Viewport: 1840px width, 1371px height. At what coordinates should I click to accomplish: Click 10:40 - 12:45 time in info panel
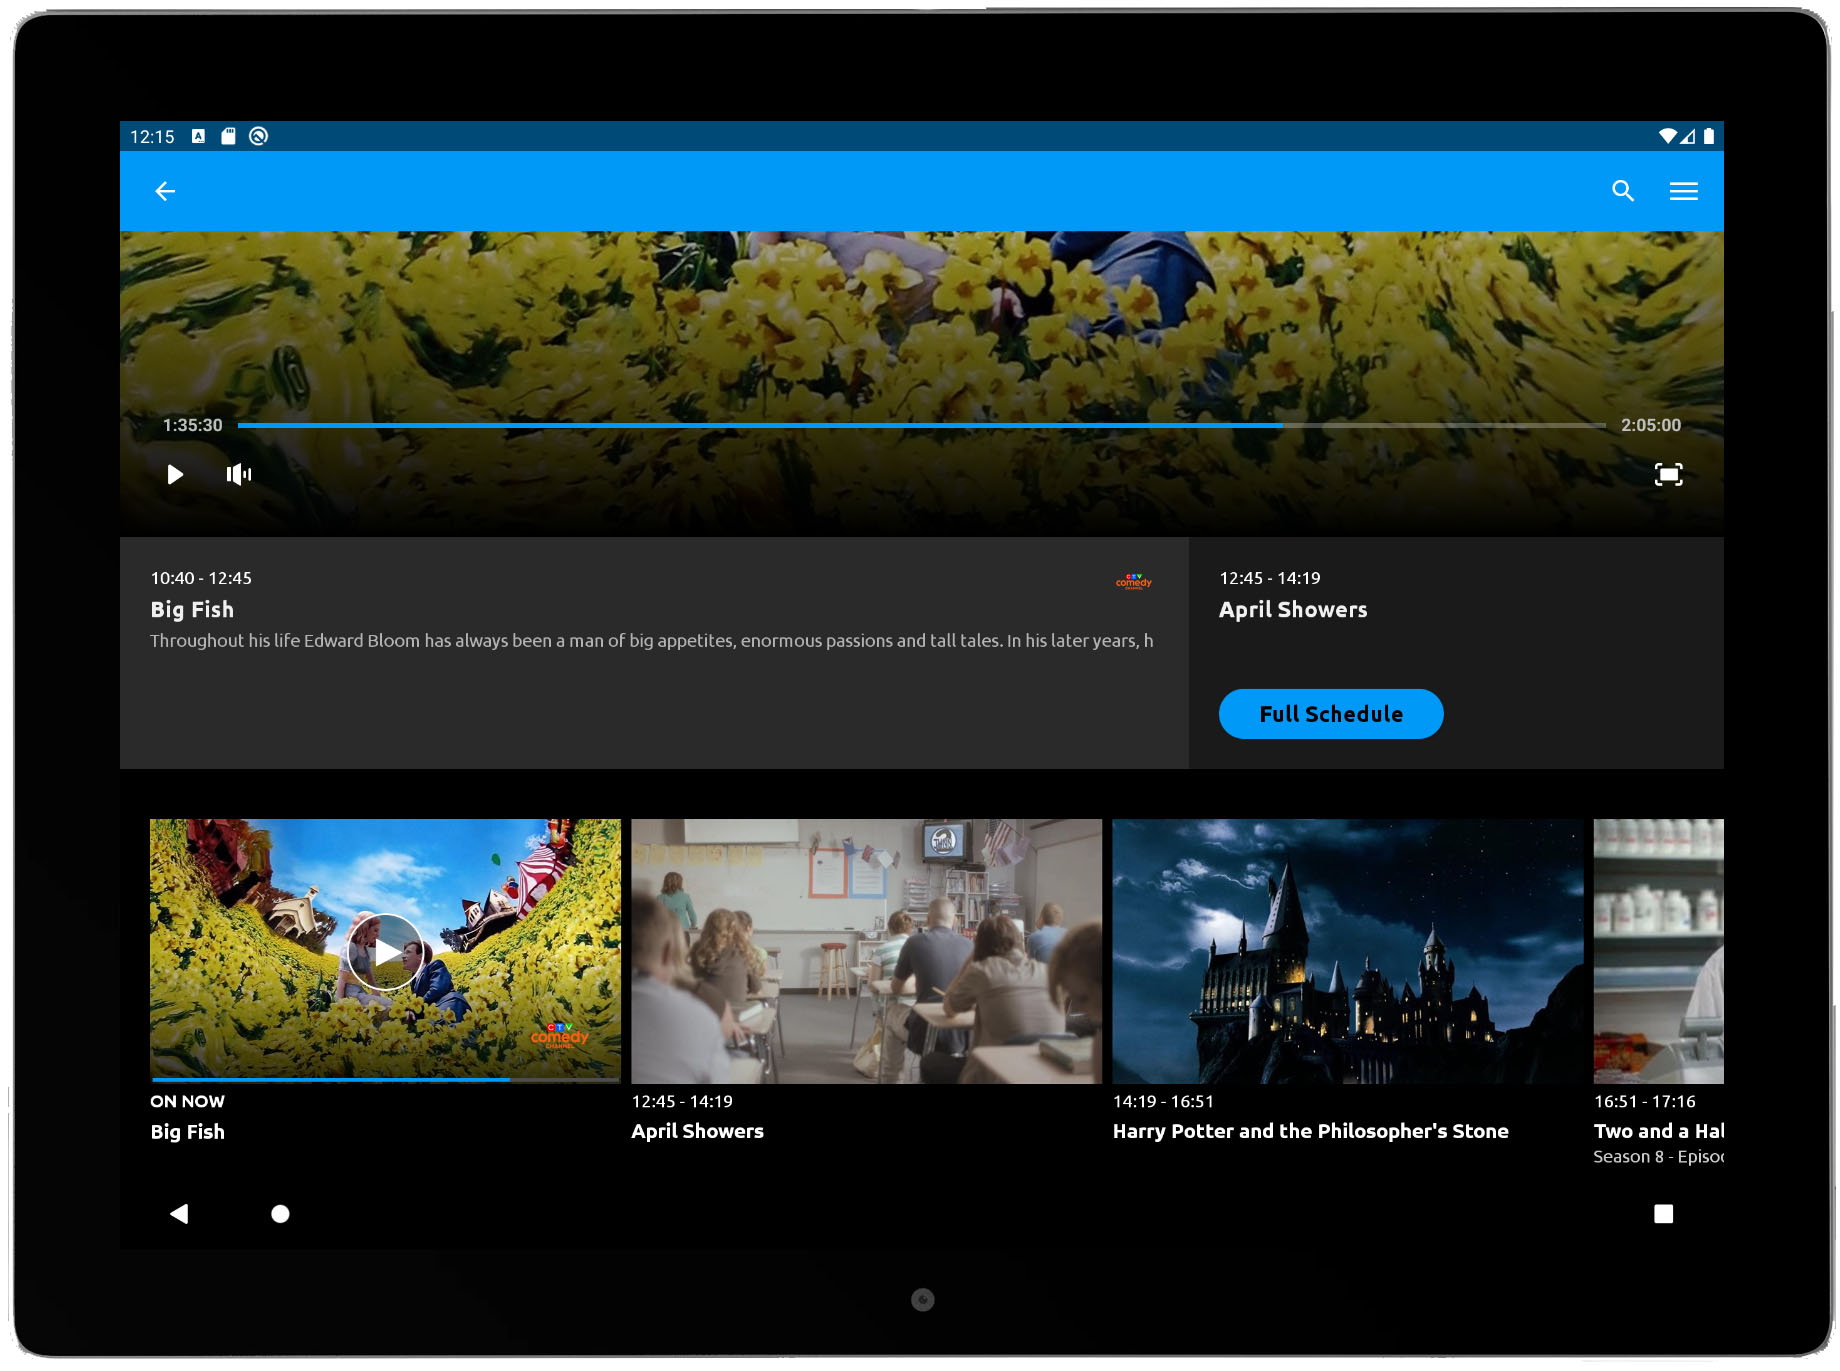coord(201,578)
